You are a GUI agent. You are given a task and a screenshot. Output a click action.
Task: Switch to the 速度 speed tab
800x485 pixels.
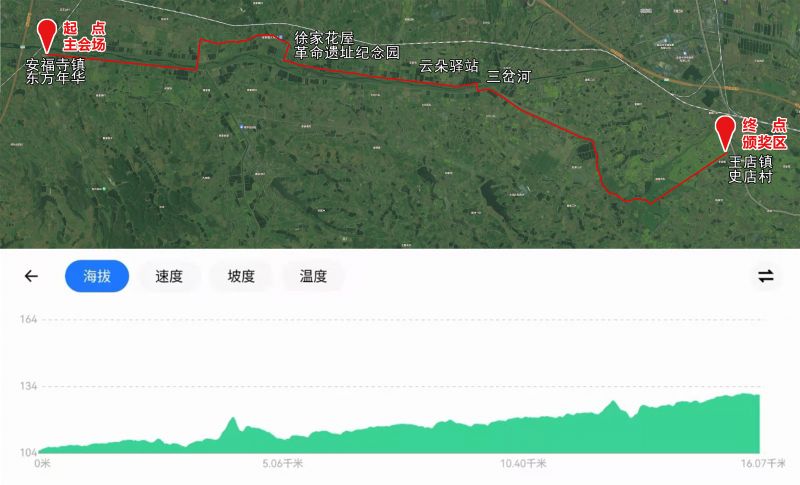tap(169, 276)
